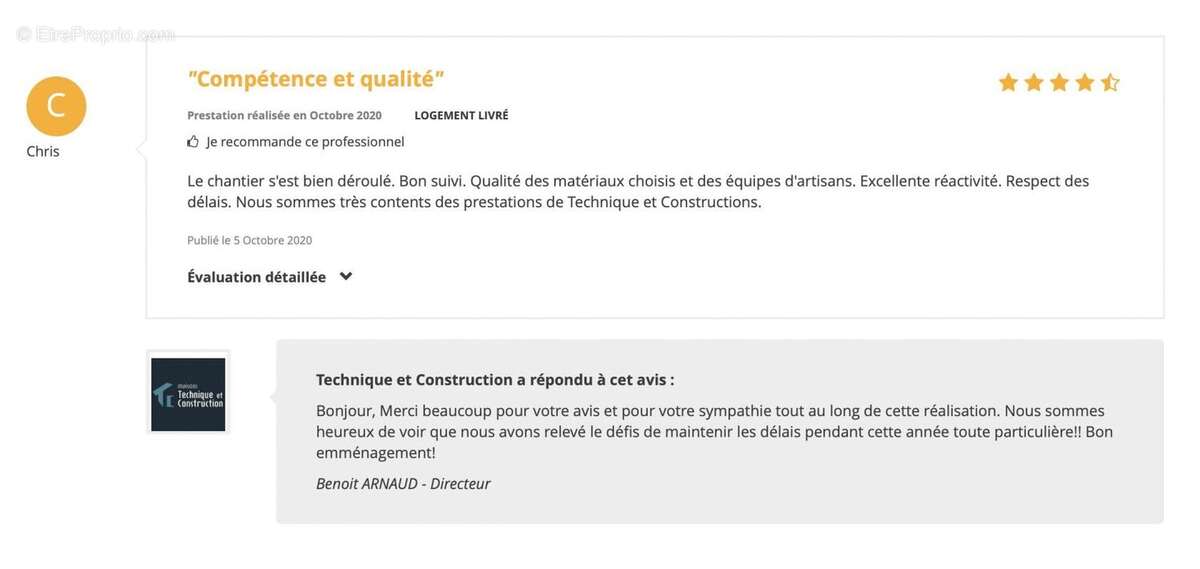The image size is (1200, 569).
Task: Open the Technique et Construction logo
Action: [188, 393]
